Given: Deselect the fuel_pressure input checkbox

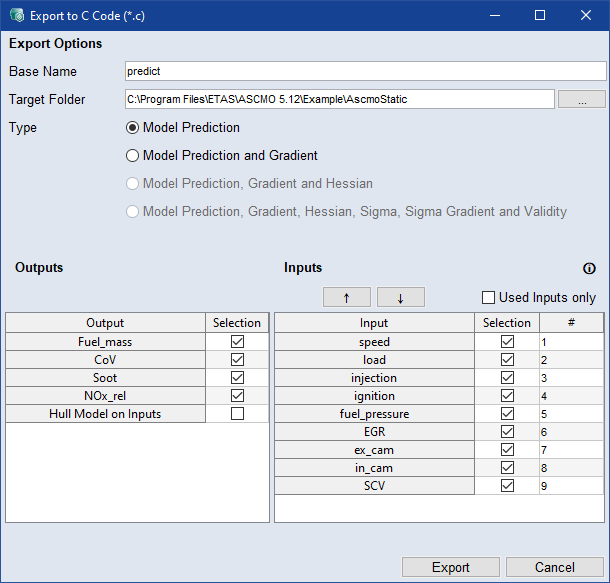Looking at the screenshot, I should [507, 414].
